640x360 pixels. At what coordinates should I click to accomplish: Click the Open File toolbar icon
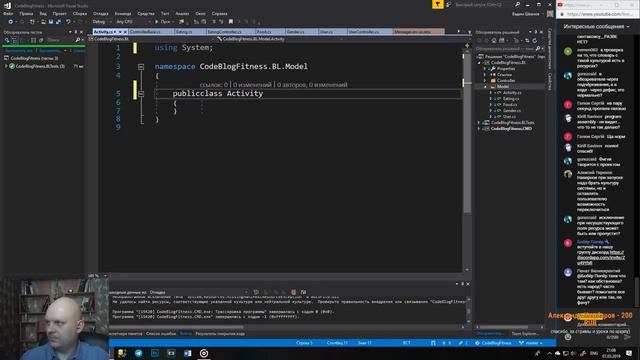43,22
